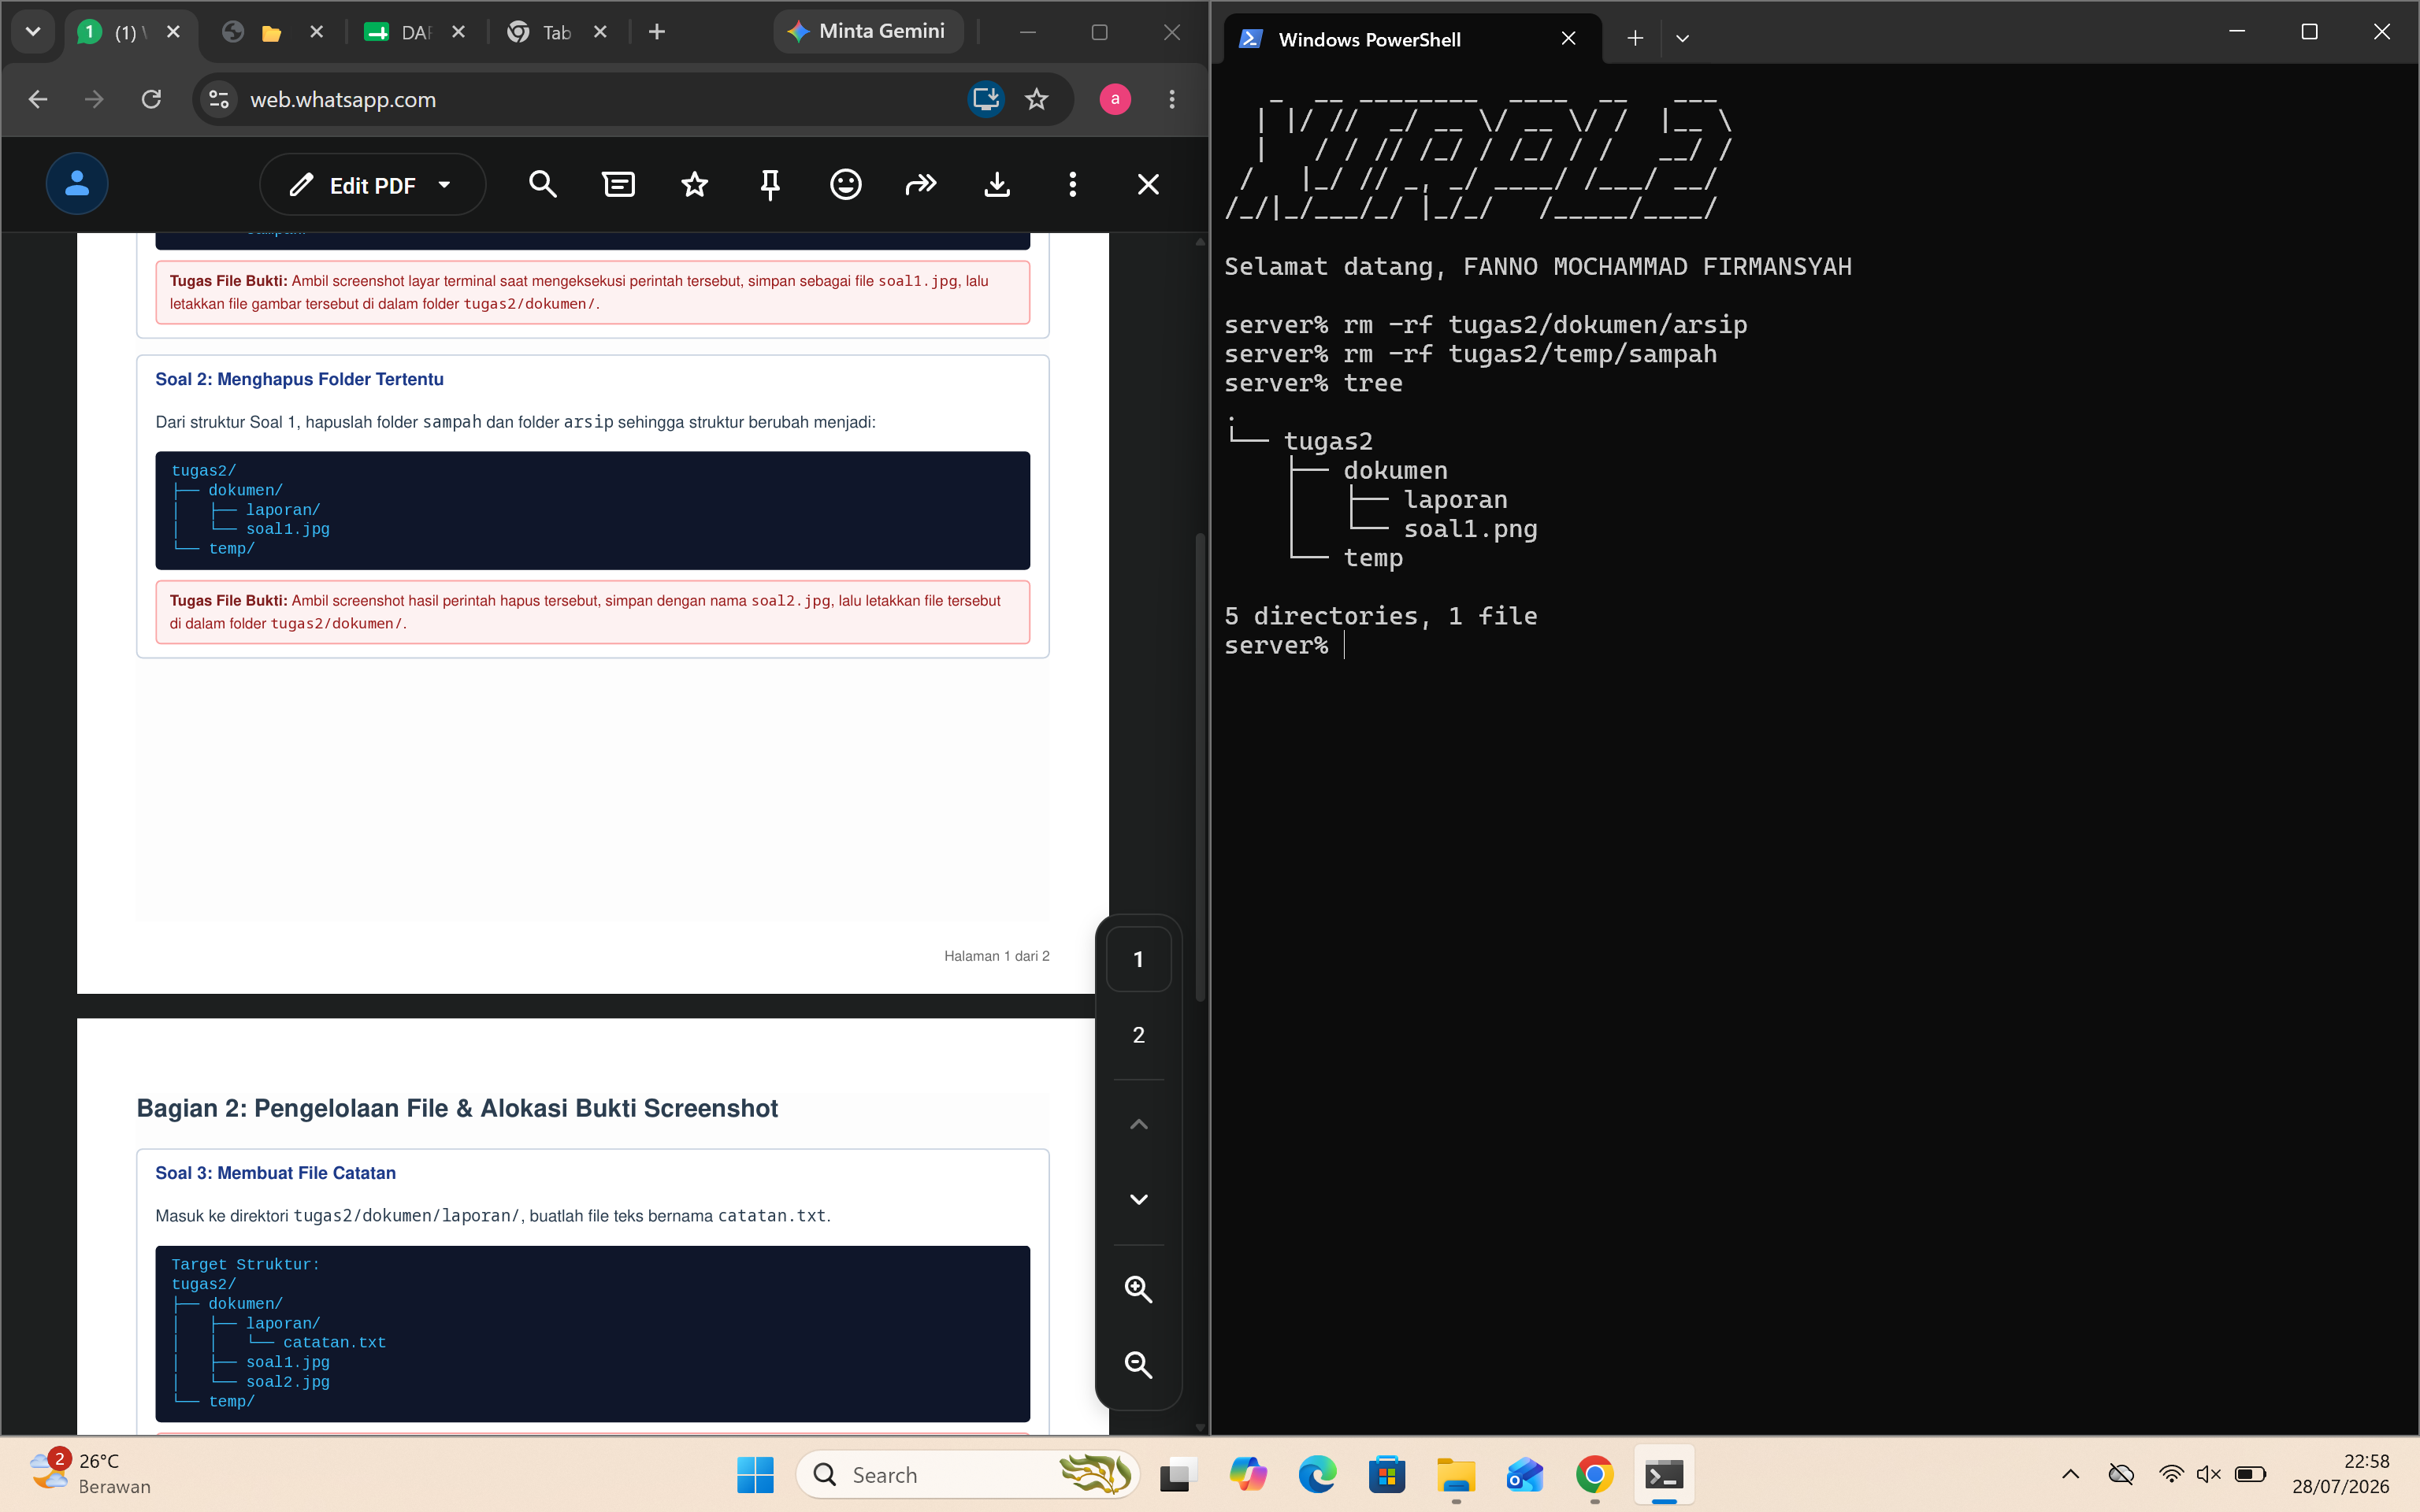Image resolution: width=2420 pixels, height=1512 pixels.
Task: Open Wi-Fi network settings
Action: click(2171, 1474)
